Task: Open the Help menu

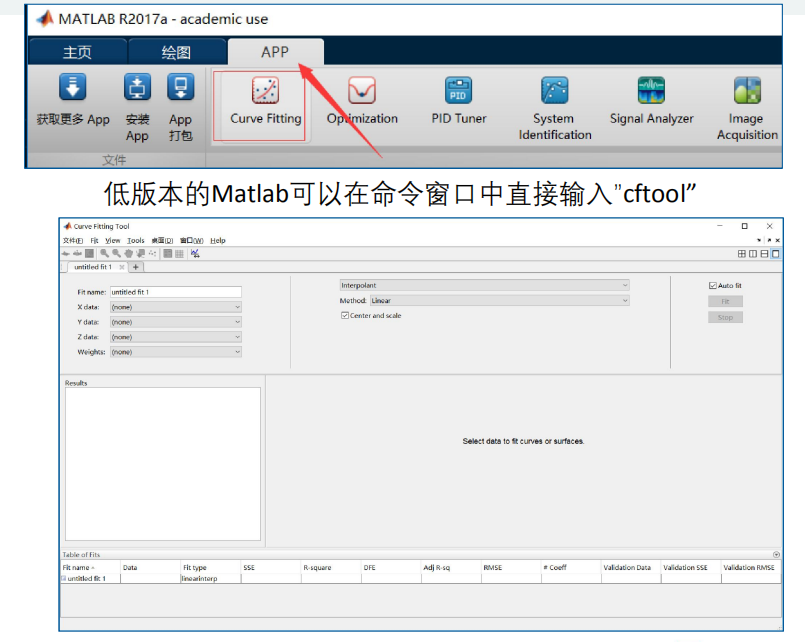Action: point(218,240)
